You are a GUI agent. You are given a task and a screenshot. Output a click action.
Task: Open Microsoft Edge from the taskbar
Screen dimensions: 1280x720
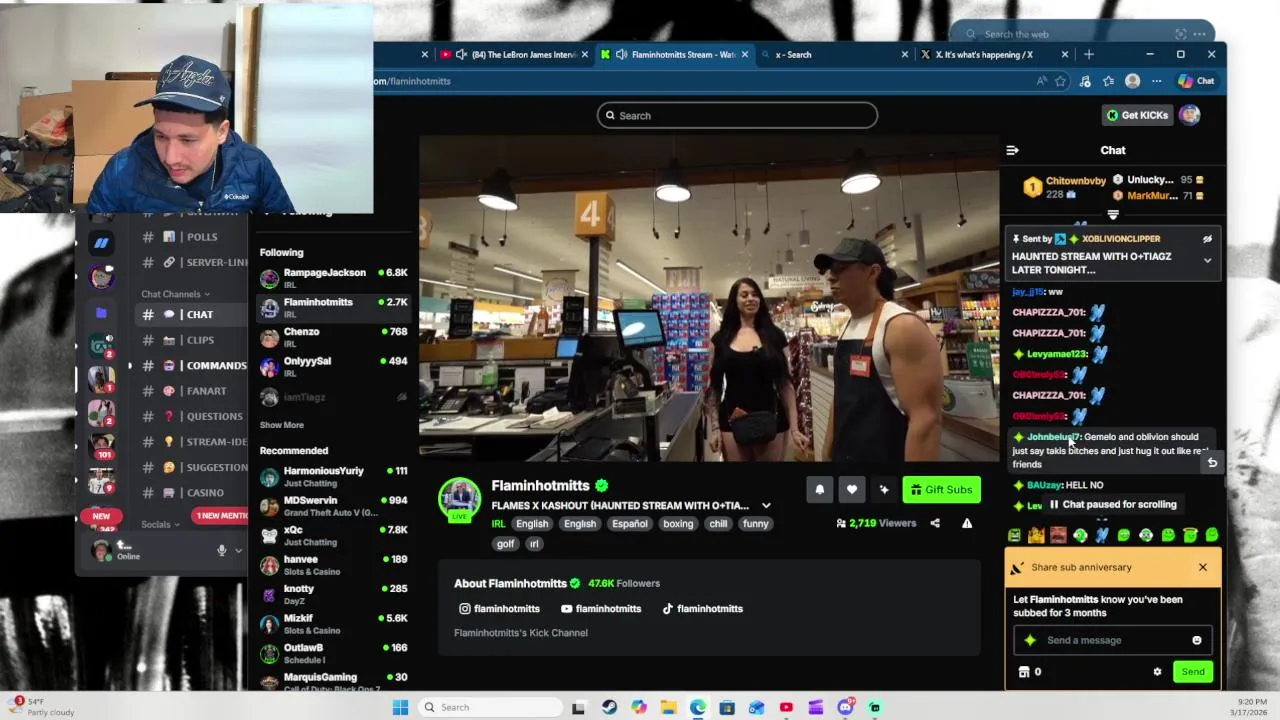tap(697, 707)
